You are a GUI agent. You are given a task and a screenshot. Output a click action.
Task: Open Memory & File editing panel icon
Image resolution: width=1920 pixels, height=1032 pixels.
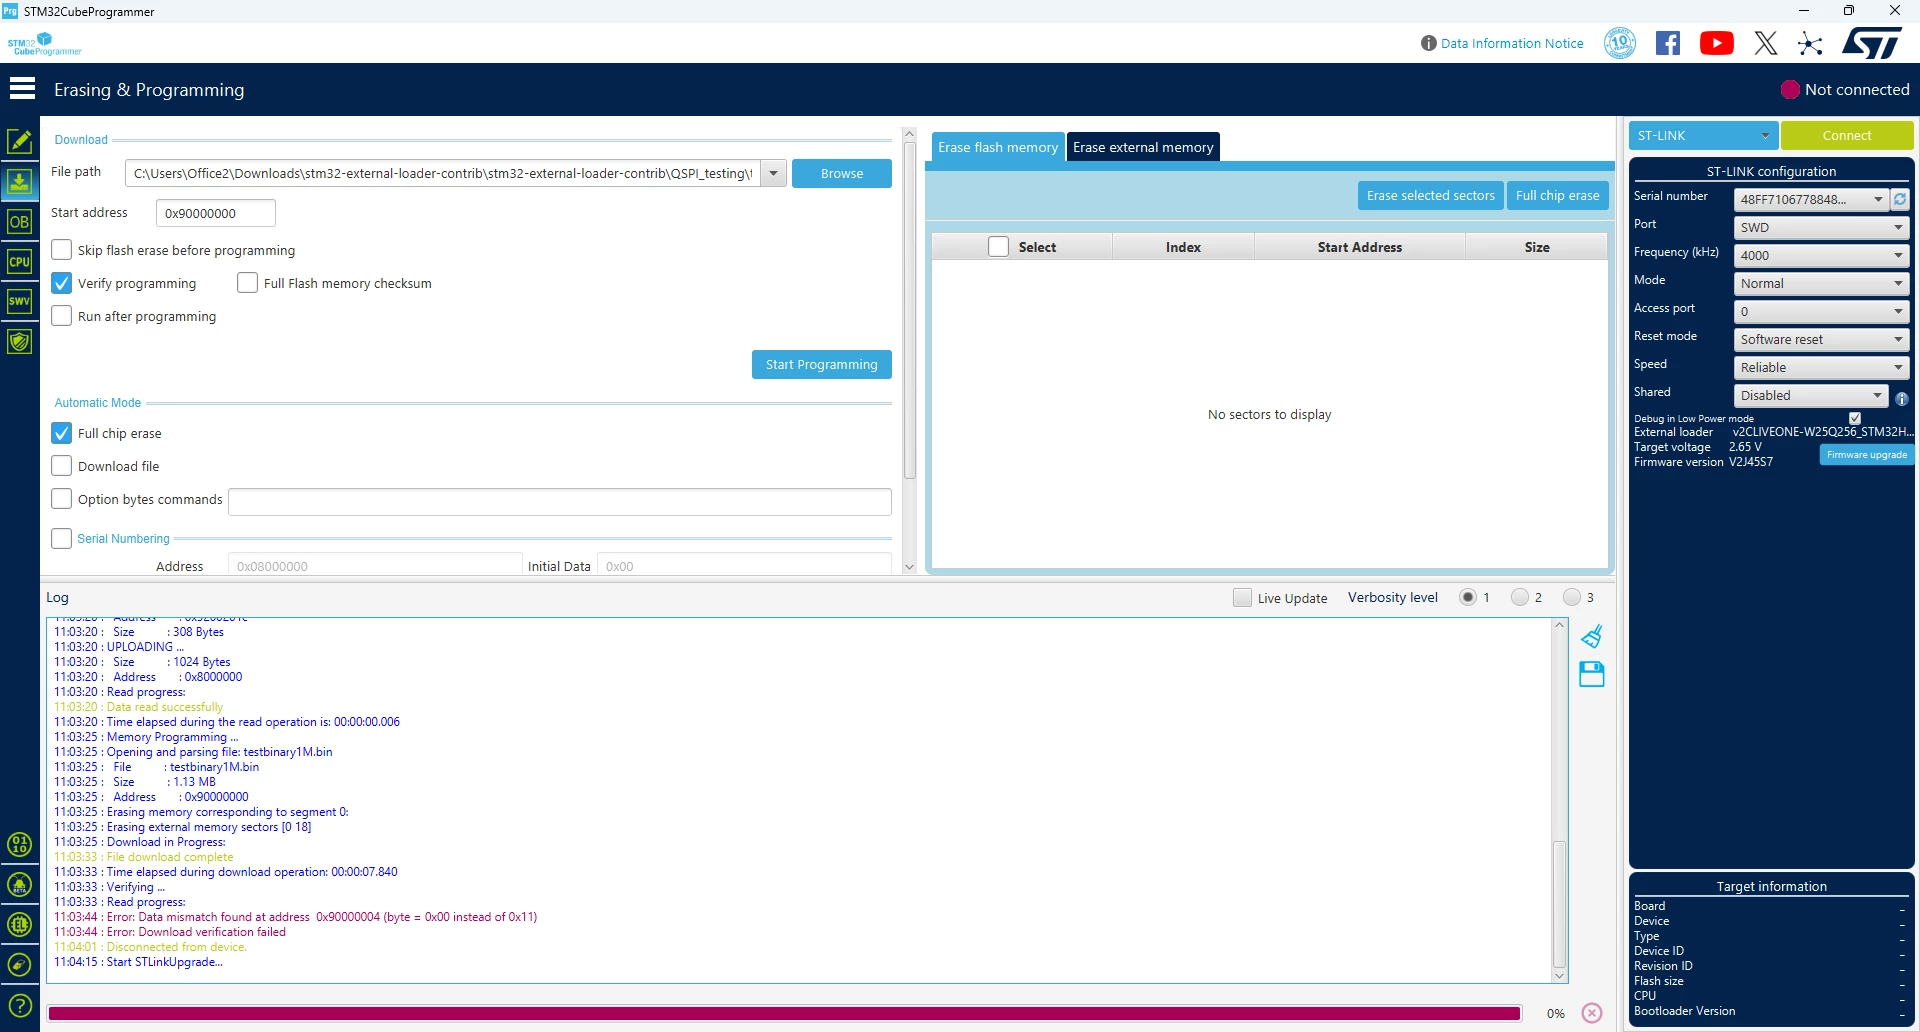pos(19,141)
